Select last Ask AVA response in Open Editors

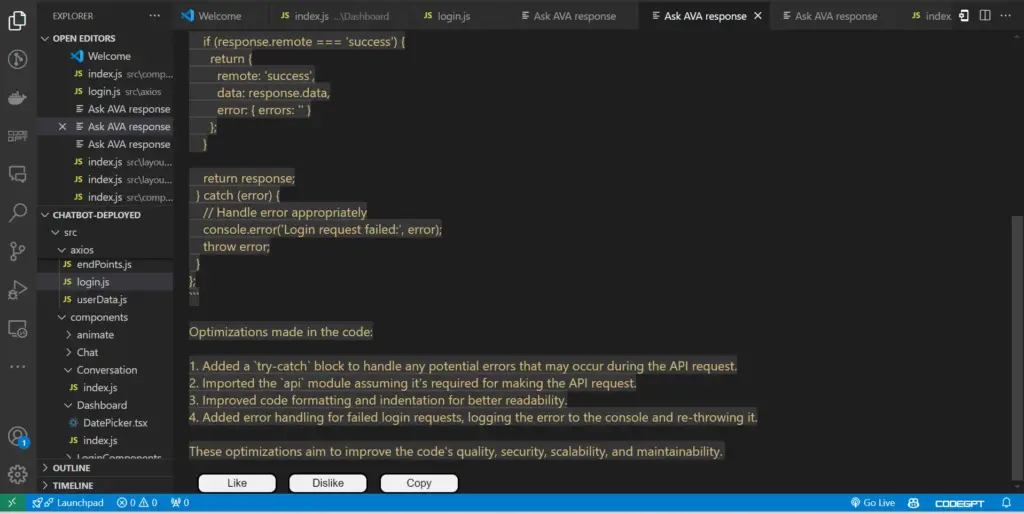(105, 144)
